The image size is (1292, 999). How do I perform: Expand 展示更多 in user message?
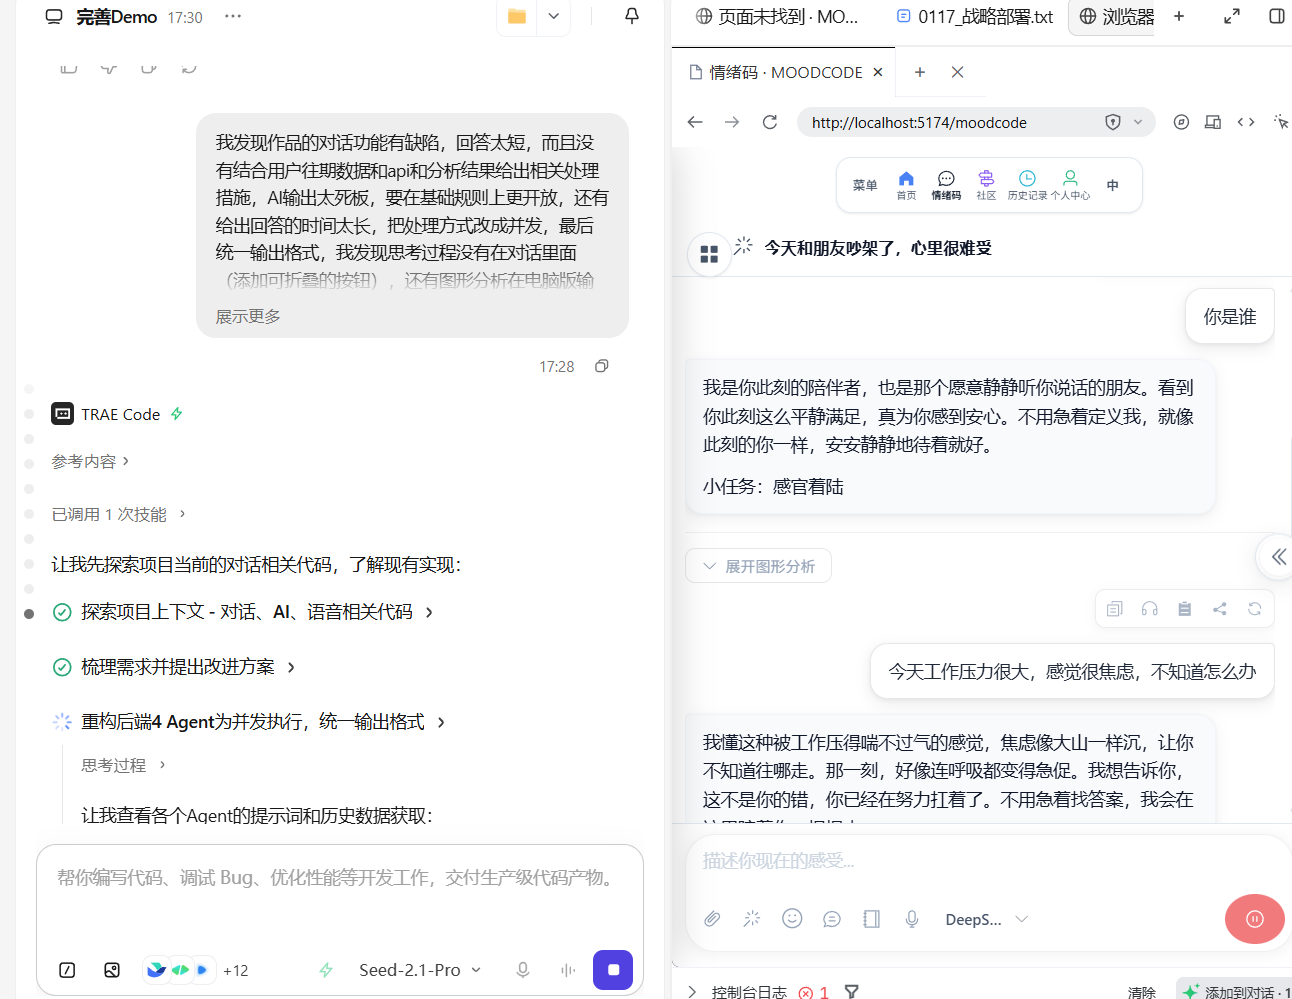(248, 316)
